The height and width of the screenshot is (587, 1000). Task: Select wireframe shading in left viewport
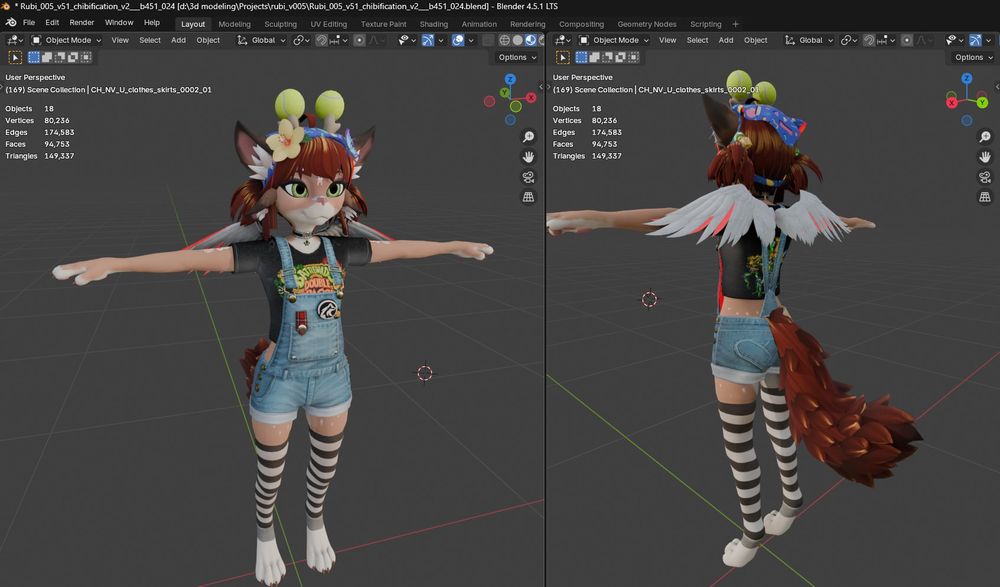tap(504, 40)
